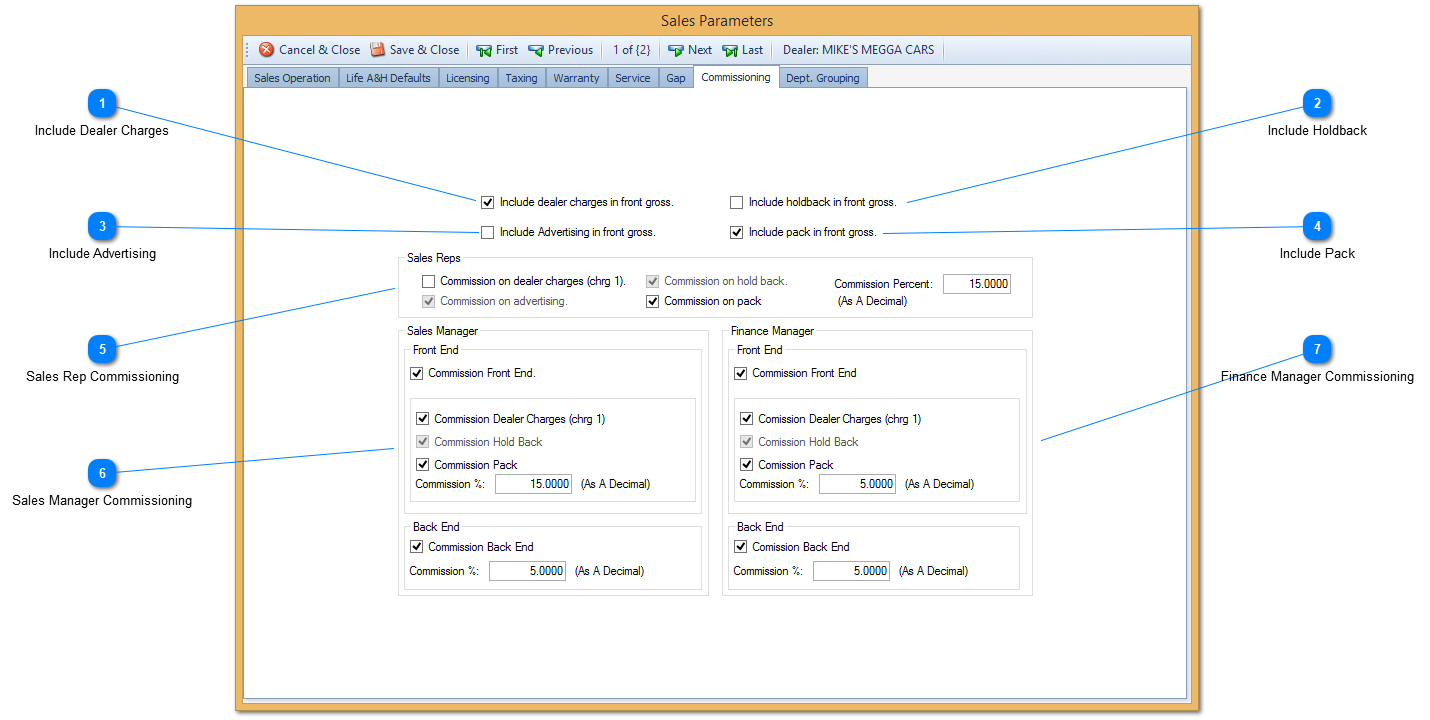Toggle Sales Manager Commission Pack checkbox
The width and height of the screenshot is (1430, 720).
click(x=423, y=465)
